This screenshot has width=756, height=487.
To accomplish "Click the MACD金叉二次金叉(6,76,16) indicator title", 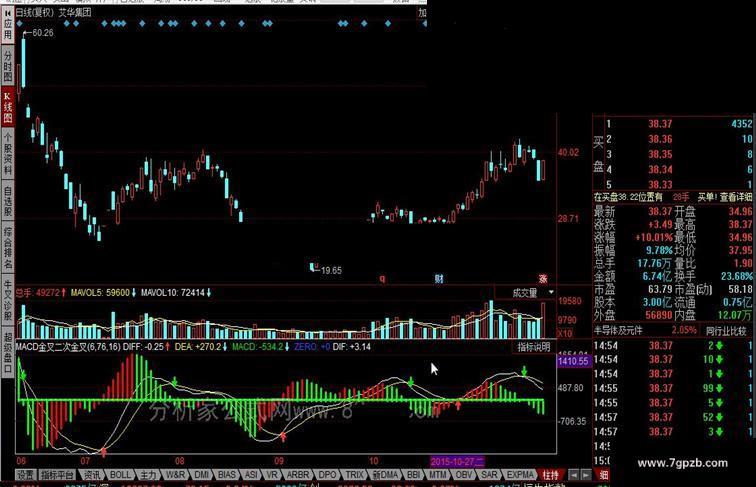I will coord(68,347).
